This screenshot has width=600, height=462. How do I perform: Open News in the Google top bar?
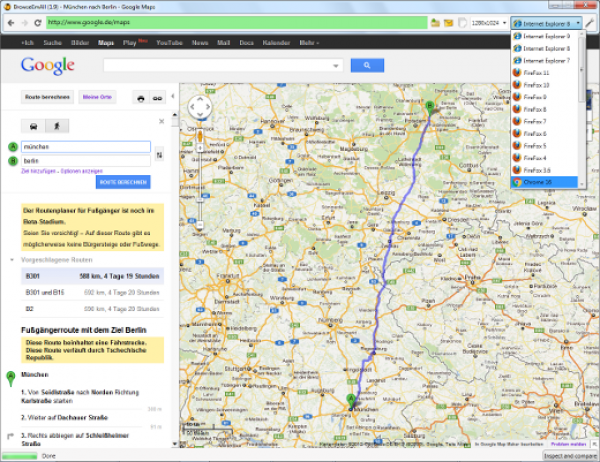[200, 42]
